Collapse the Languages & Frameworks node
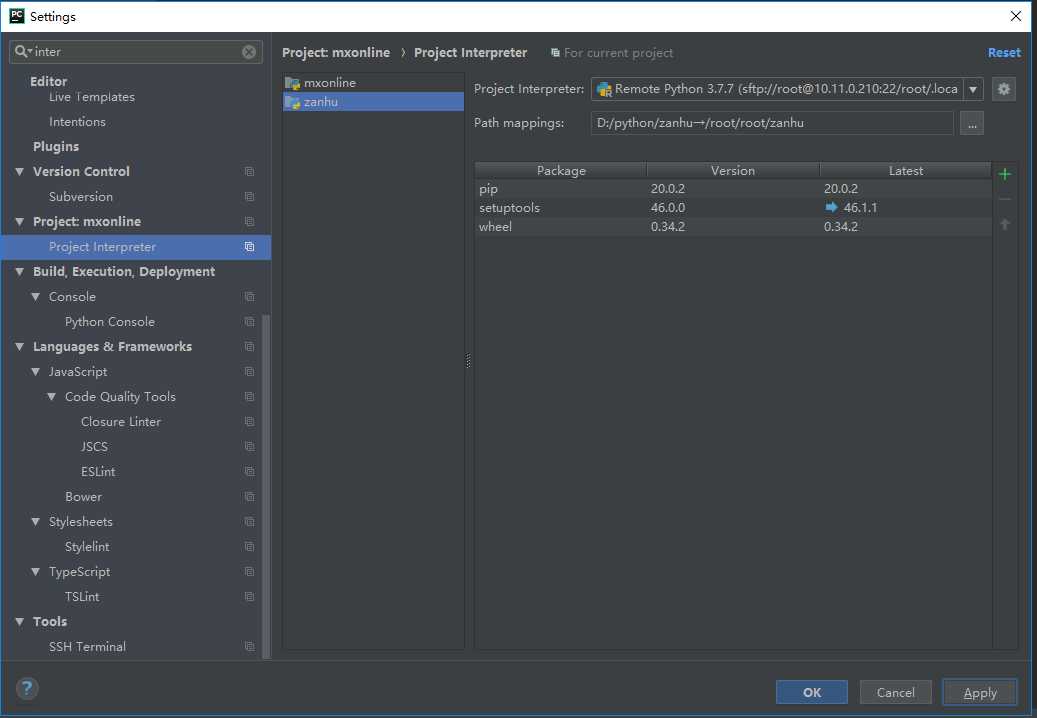1037x718 pixels. pyautogui.click(x=19, y=347)
